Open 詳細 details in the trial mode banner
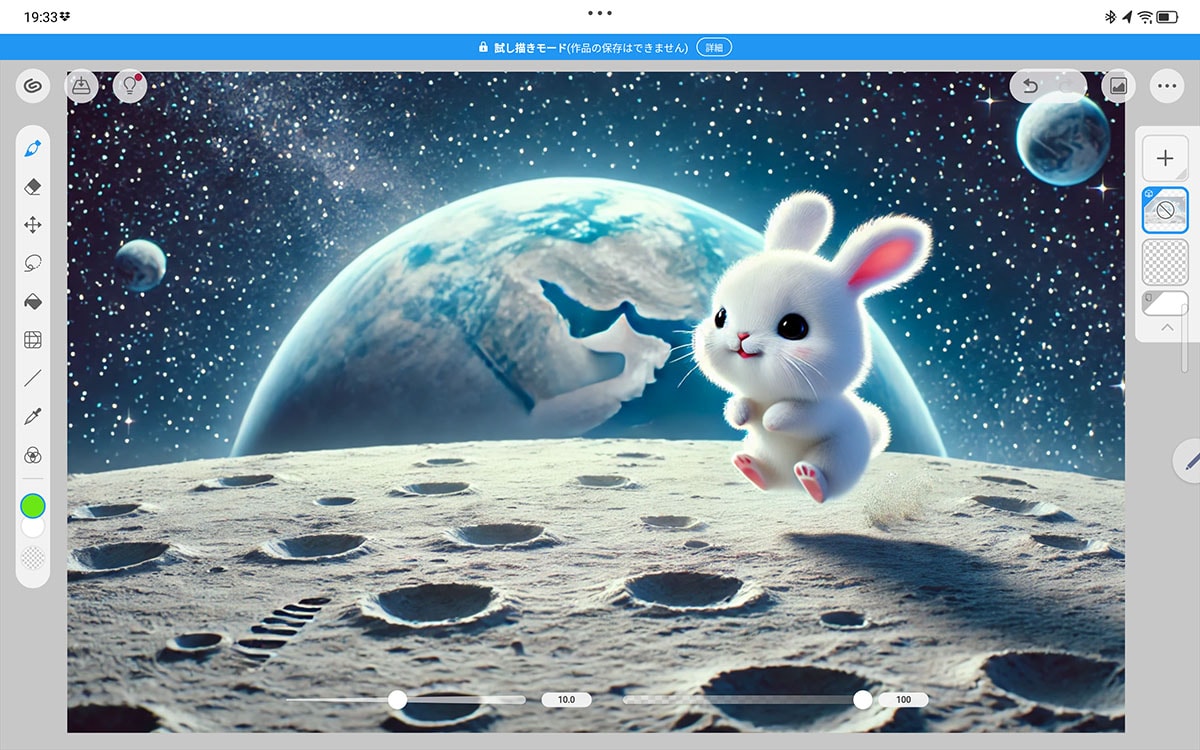1200x750 pixels. pos(713,46)
